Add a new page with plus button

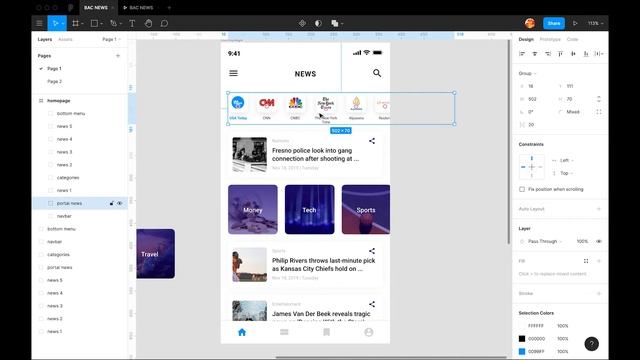click(118, 56)
